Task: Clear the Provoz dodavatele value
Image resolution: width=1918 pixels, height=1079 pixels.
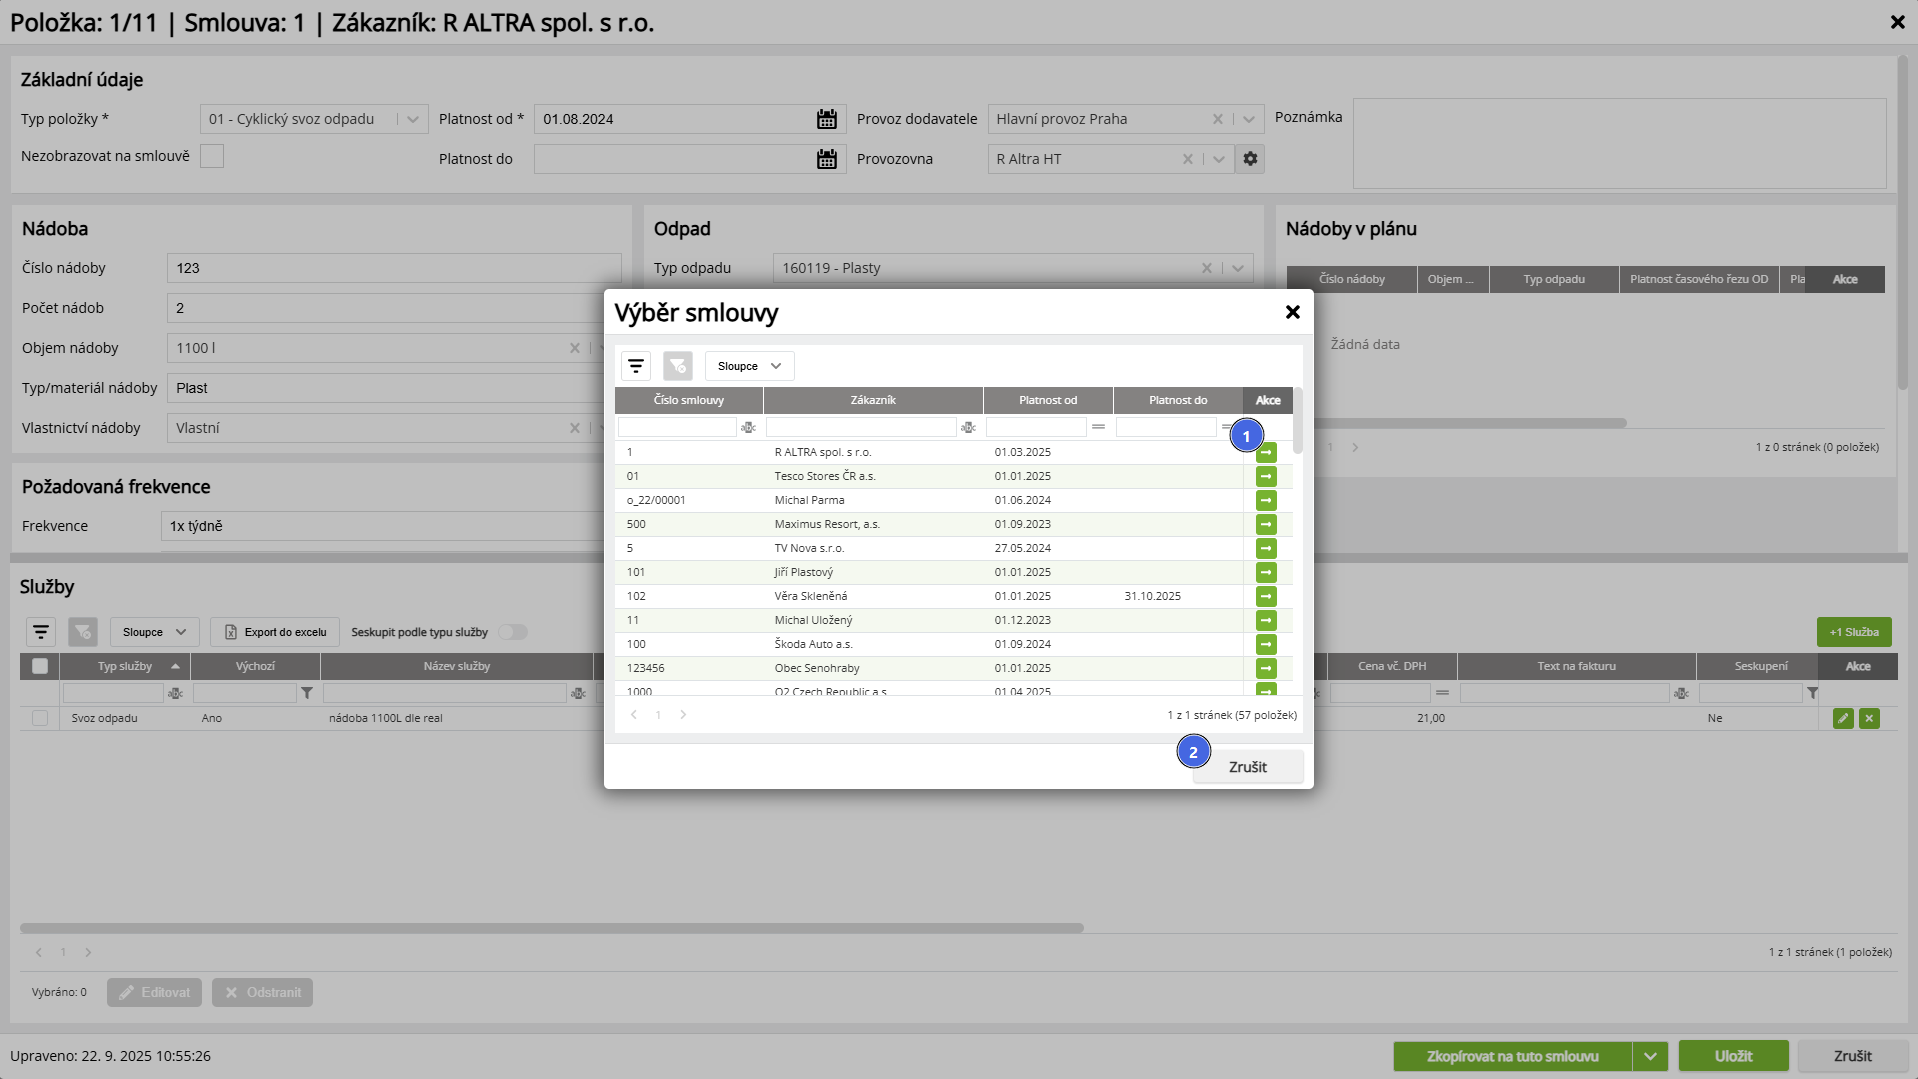Action: pyautogui.click(x=1218, y=119)
